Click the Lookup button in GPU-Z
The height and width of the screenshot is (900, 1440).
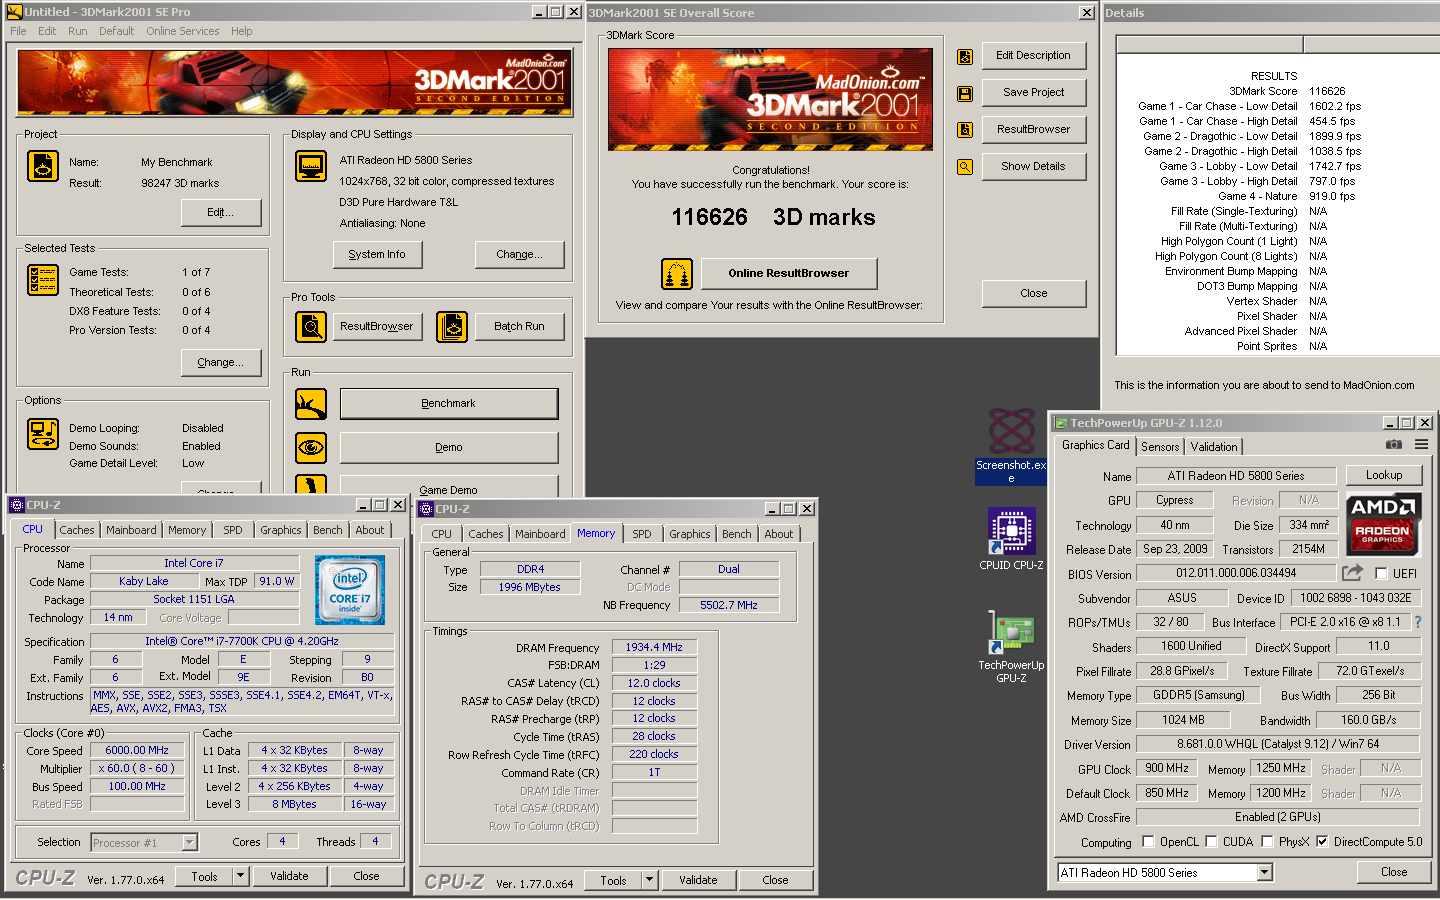pos(1384,475)
